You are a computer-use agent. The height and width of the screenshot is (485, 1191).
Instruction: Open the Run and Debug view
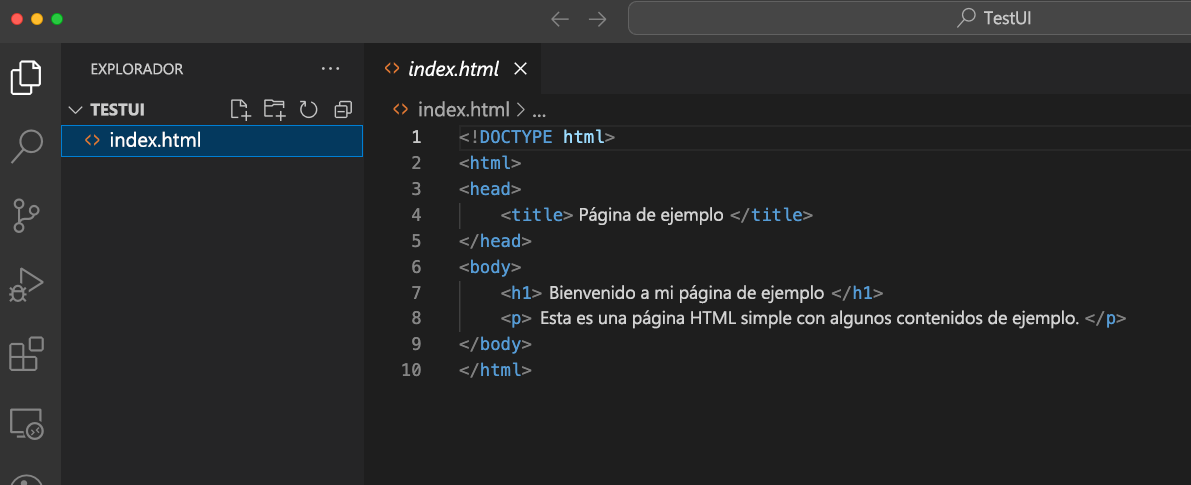tap(27, 285)
